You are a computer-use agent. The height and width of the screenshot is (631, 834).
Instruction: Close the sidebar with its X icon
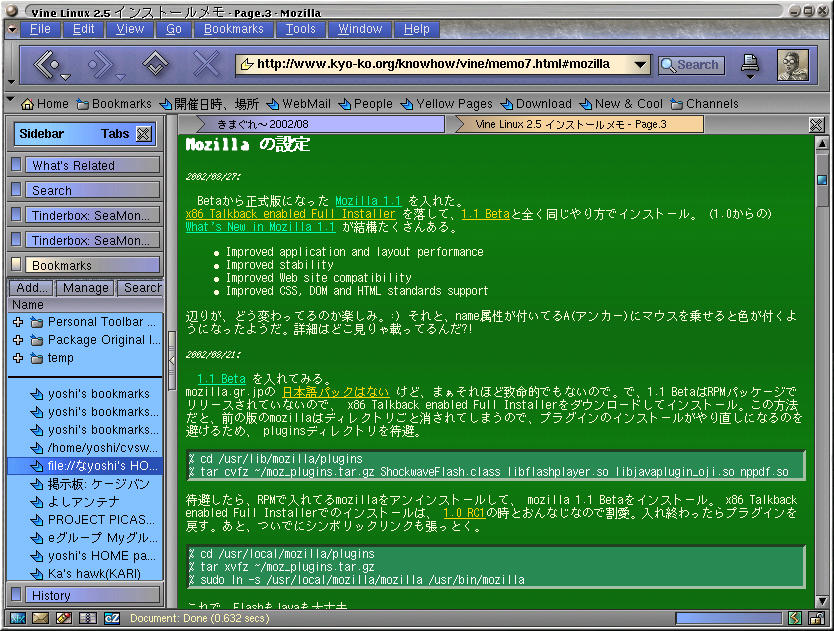tap(144, 134)
